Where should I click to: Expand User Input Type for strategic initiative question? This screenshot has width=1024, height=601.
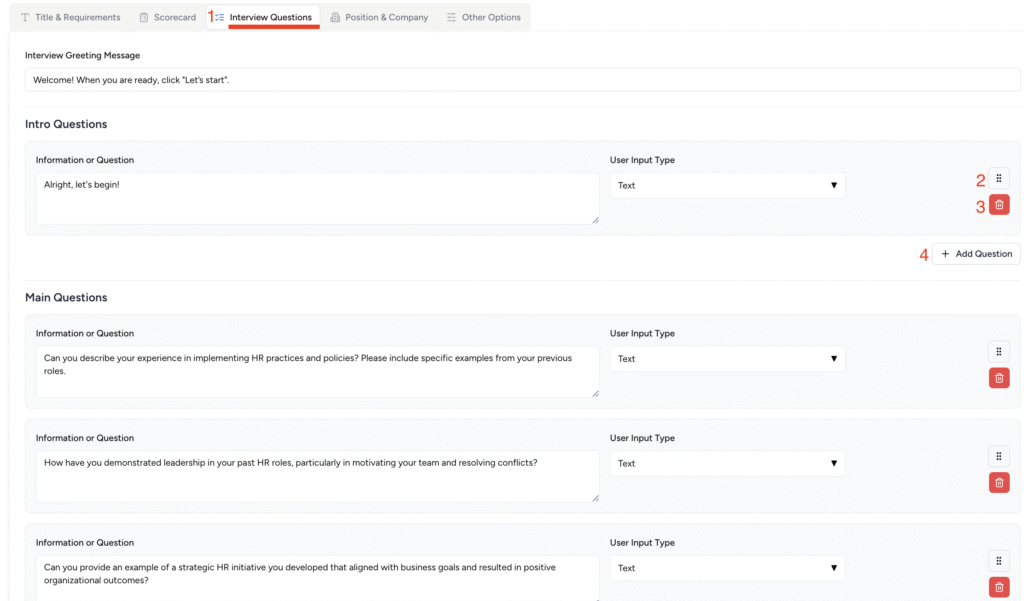(727, 568)
